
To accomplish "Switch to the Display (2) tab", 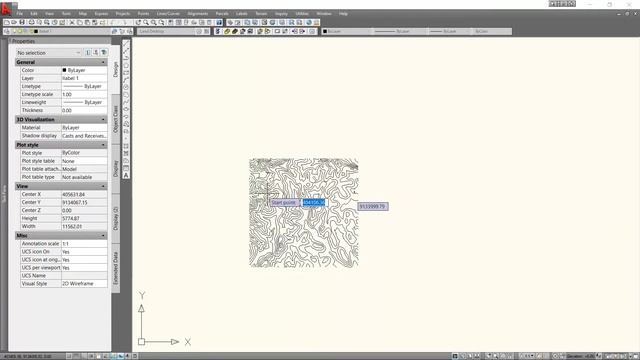I will (x=116, y=218).
